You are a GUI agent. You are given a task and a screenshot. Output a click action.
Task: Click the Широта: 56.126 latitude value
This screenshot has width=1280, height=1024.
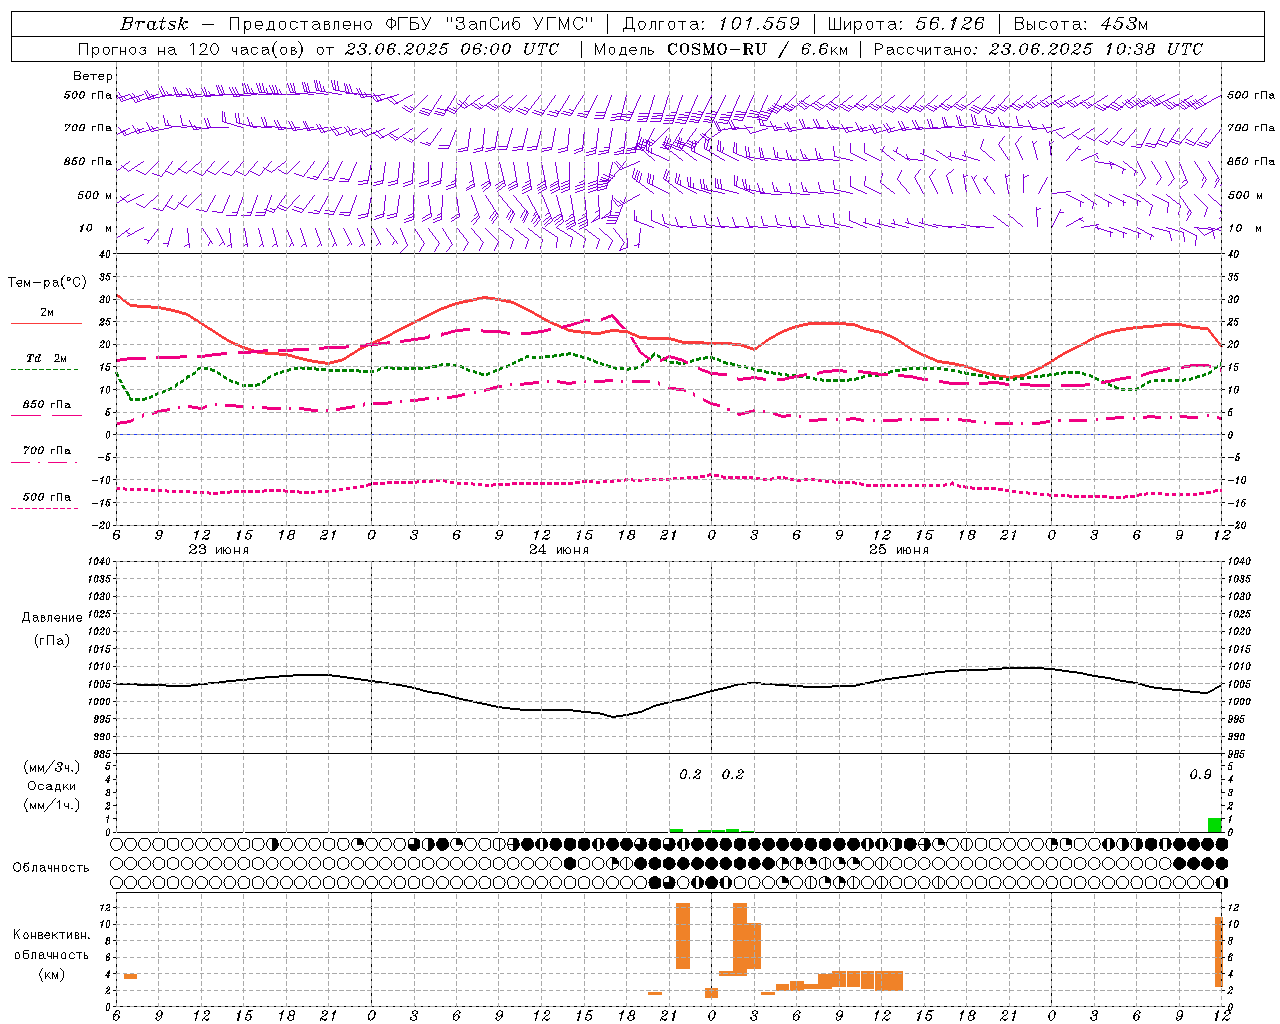(906, 24)
